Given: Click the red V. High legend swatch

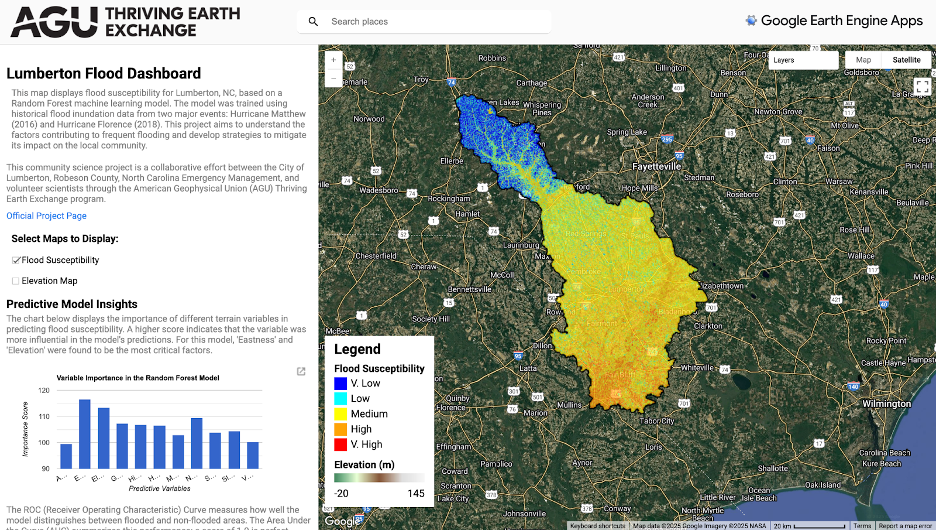Looking at the screenshot, I should click(340, 444).
